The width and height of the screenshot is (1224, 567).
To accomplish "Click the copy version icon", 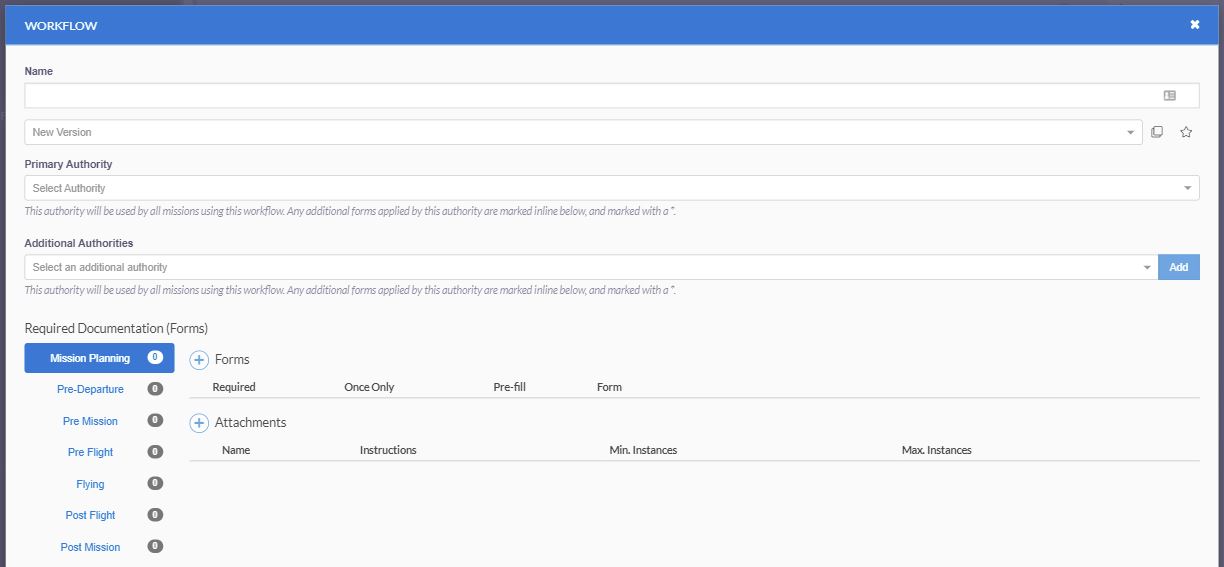I will point(1157,132).
